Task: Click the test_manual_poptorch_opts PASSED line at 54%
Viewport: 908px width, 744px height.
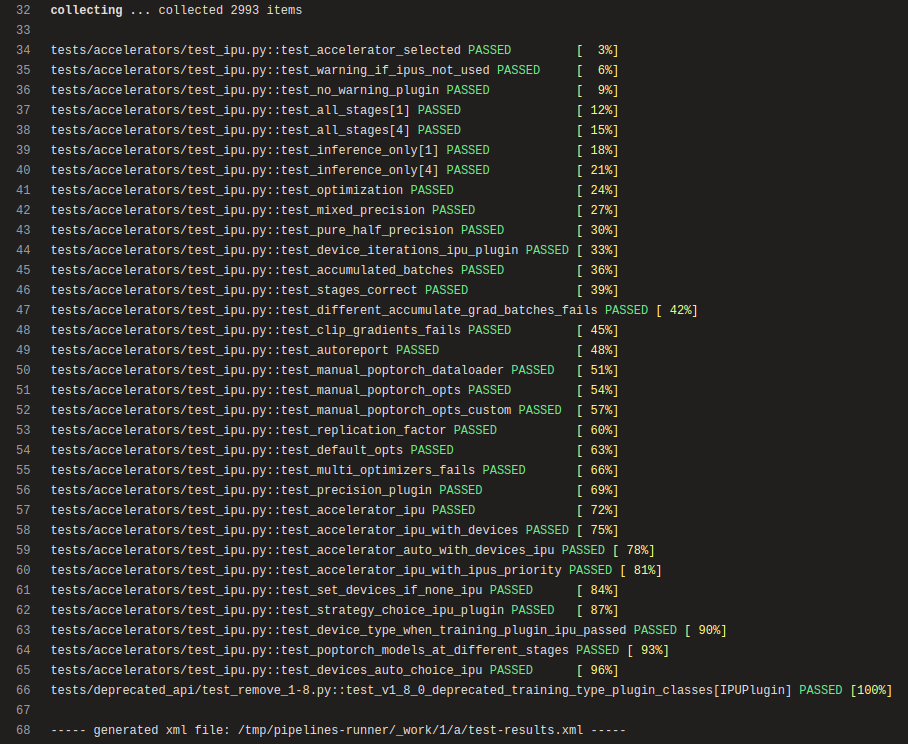Action: 334,390
